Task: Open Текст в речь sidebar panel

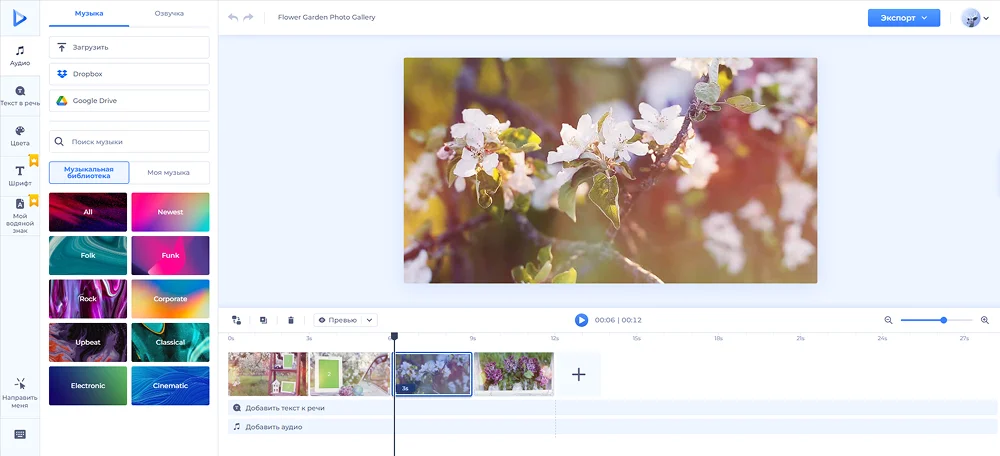Action: [x=20, y=96]
